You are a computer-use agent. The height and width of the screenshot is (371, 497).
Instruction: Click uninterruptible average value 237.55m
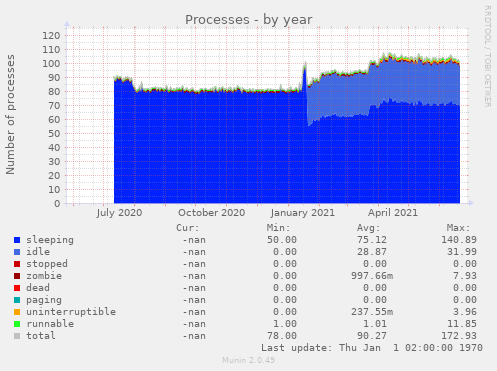tap(372, 312)
